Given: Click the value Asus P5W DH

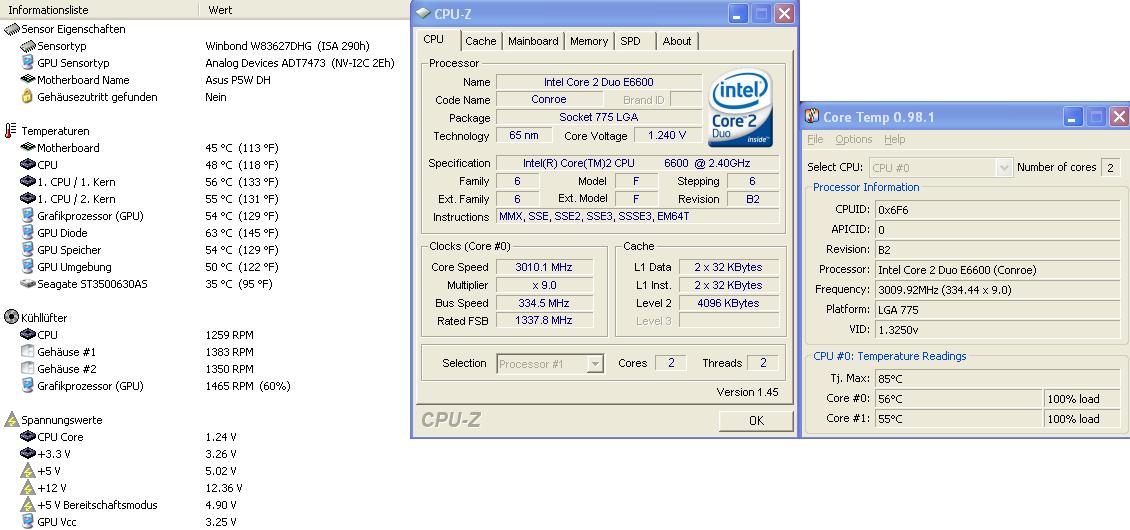Looking at the screenshot, I should tap(238, 80).
